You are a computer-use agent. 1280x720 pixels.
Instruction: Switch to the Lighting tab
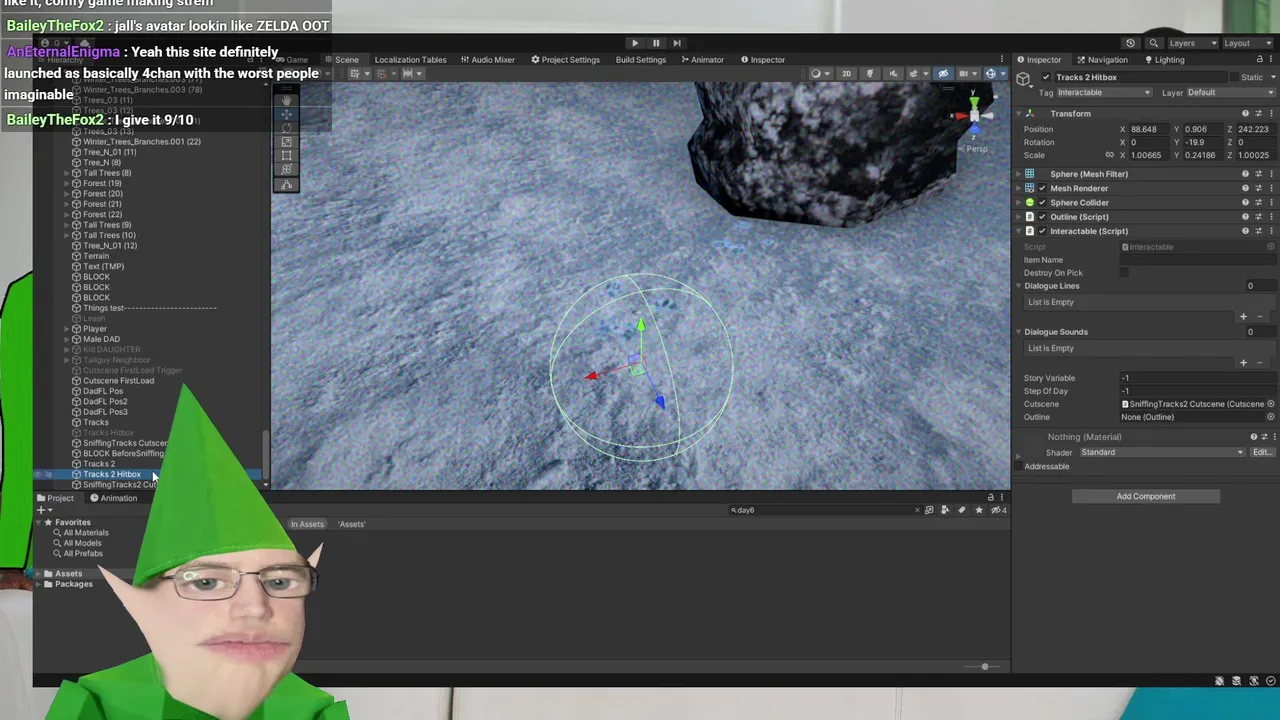click(x=1164, y=60)
